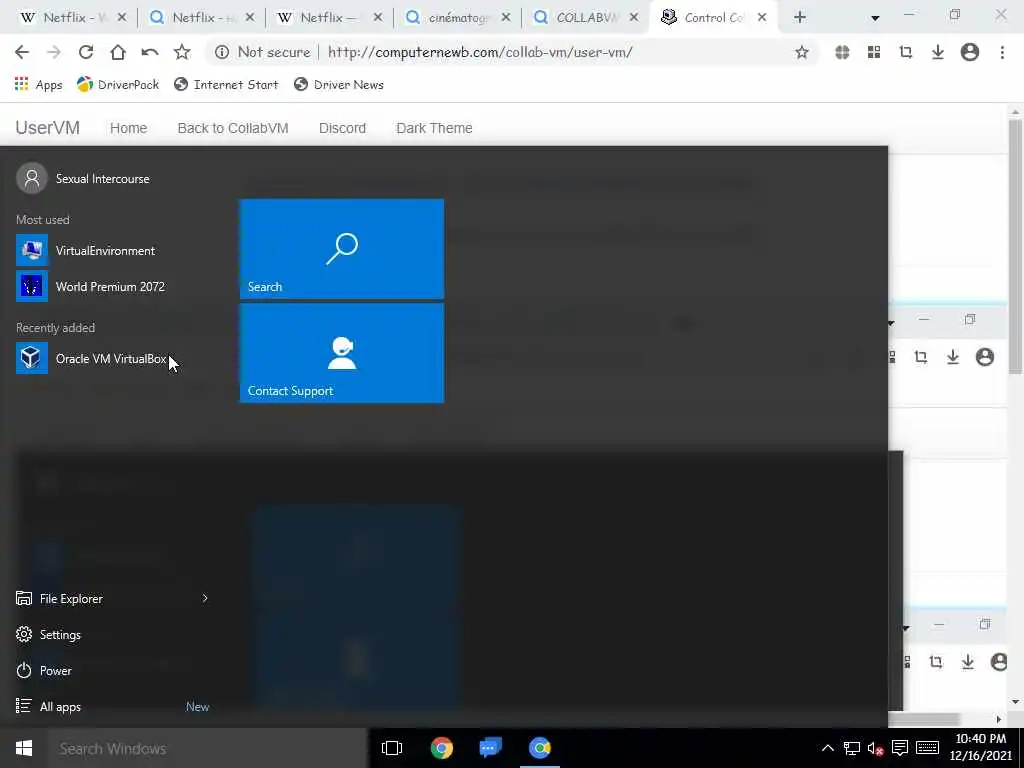The height and width of the screenshot is (768, 1024).
Task: Open Apps bookmark grid icon
Action: 22,84
